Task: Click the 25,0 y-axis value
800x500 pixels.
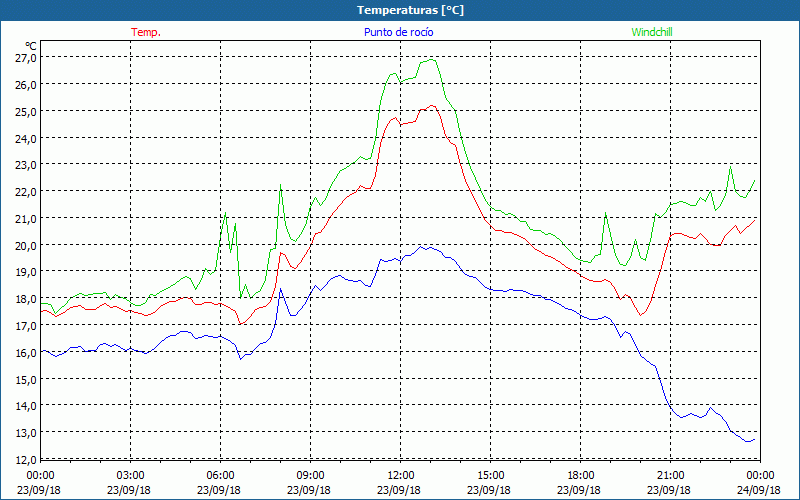Action: click(x=26, y=111)
